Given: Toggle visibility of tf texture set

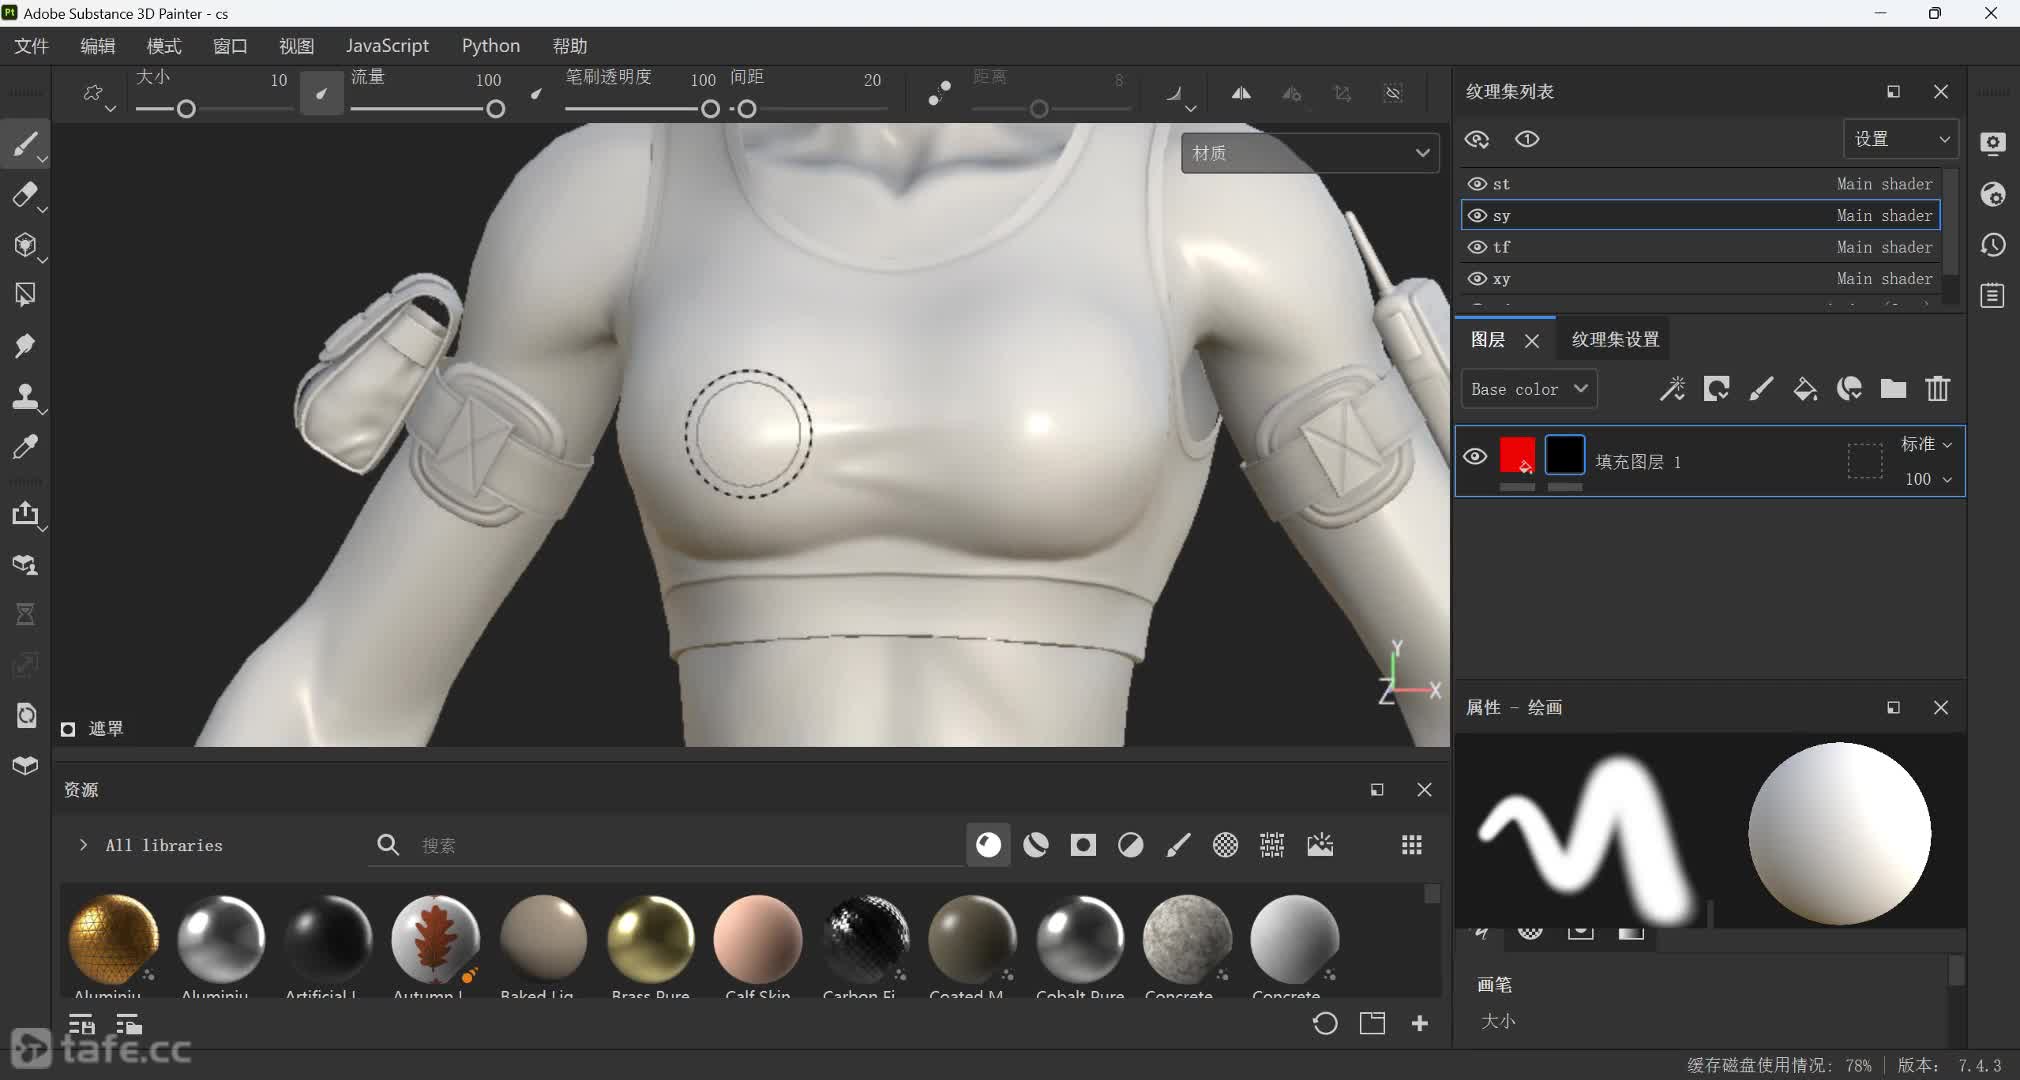Looking at the screenshot, I should (x=1477, y=247).
